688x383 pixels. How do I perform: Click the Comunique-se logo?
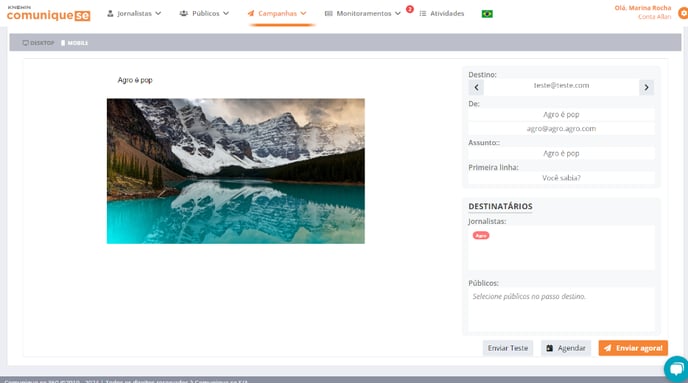coord(48,14)
